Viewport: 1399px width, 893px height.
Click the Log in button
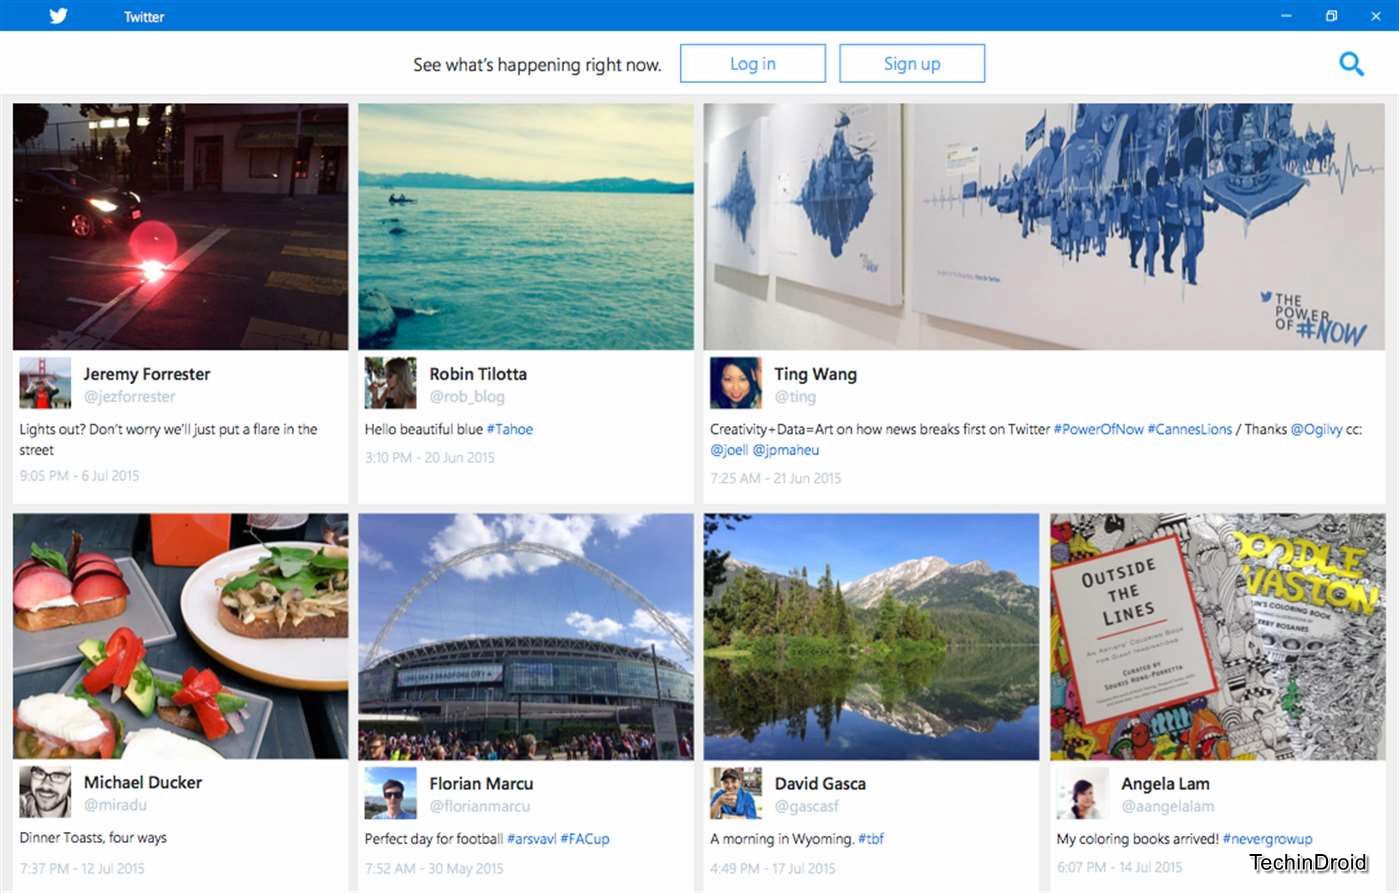(x=753, y=63)
